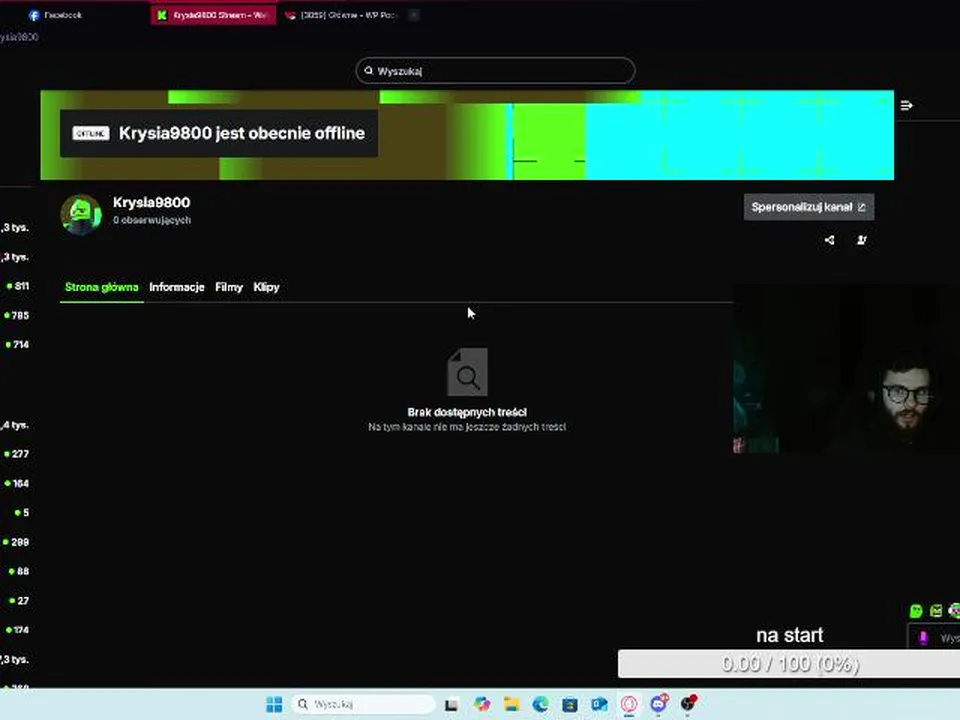
Task: Open the Strona główna tab
Action: click(102, 287)
